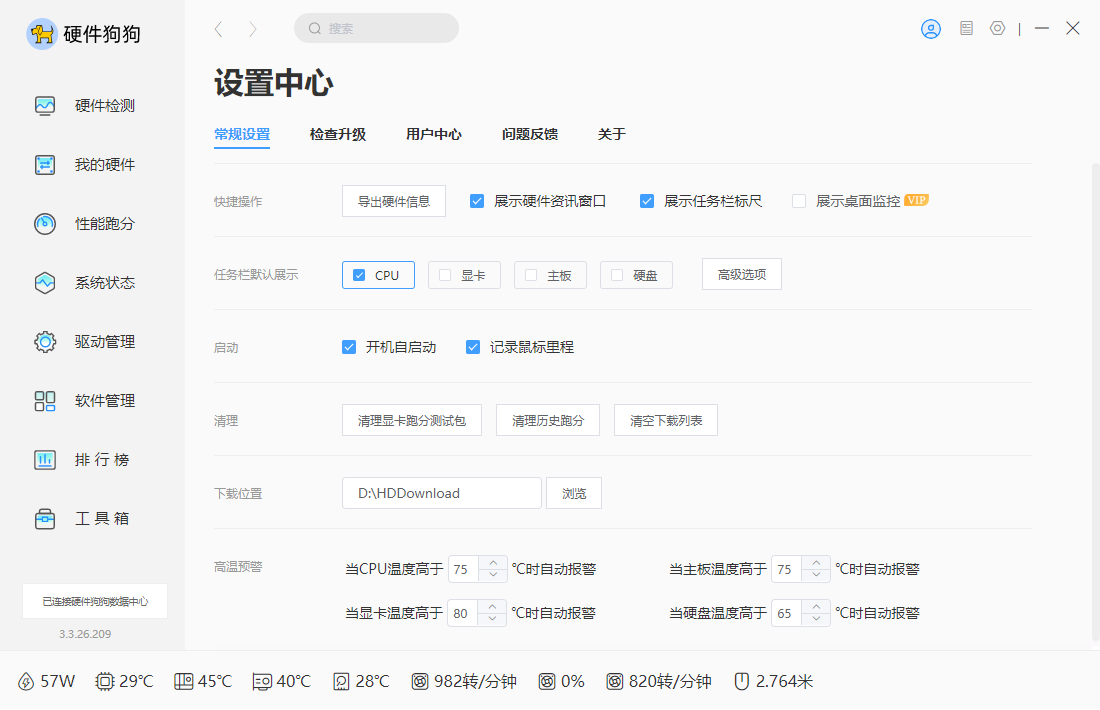
Task: Switch to the 检查升级 tab
Action: [338, 133]
